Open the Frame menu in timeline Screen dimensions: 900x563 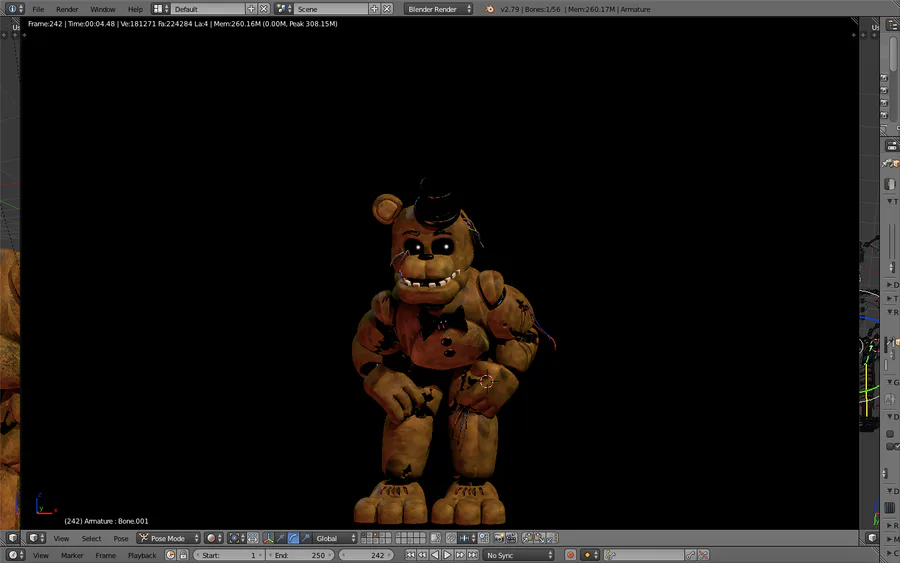tap(106, 555)
